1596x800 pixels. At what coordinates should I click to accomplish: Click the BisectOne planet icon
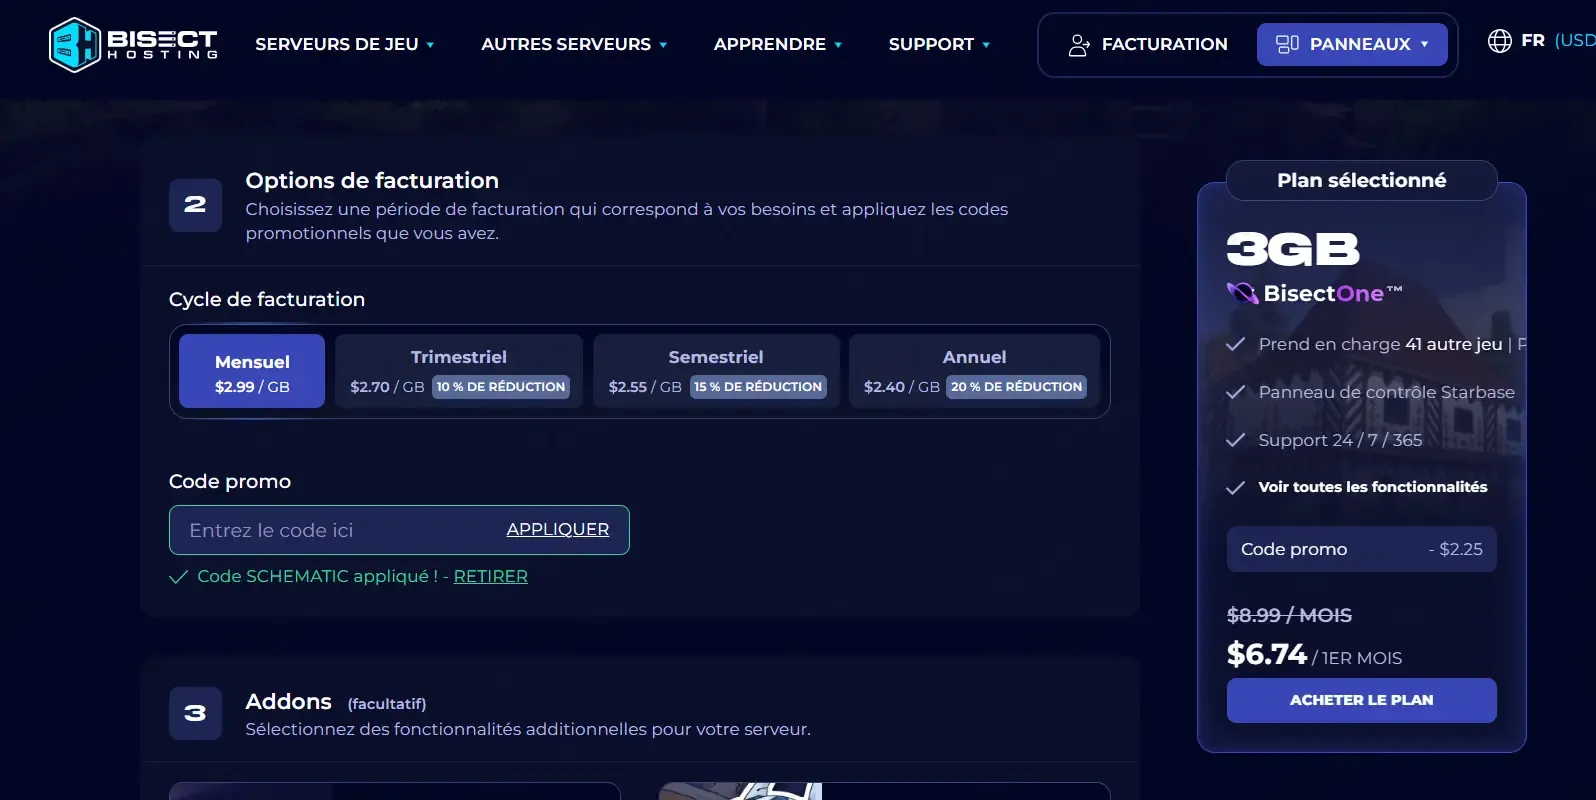pyautogui.click(x=1242, y=293)
